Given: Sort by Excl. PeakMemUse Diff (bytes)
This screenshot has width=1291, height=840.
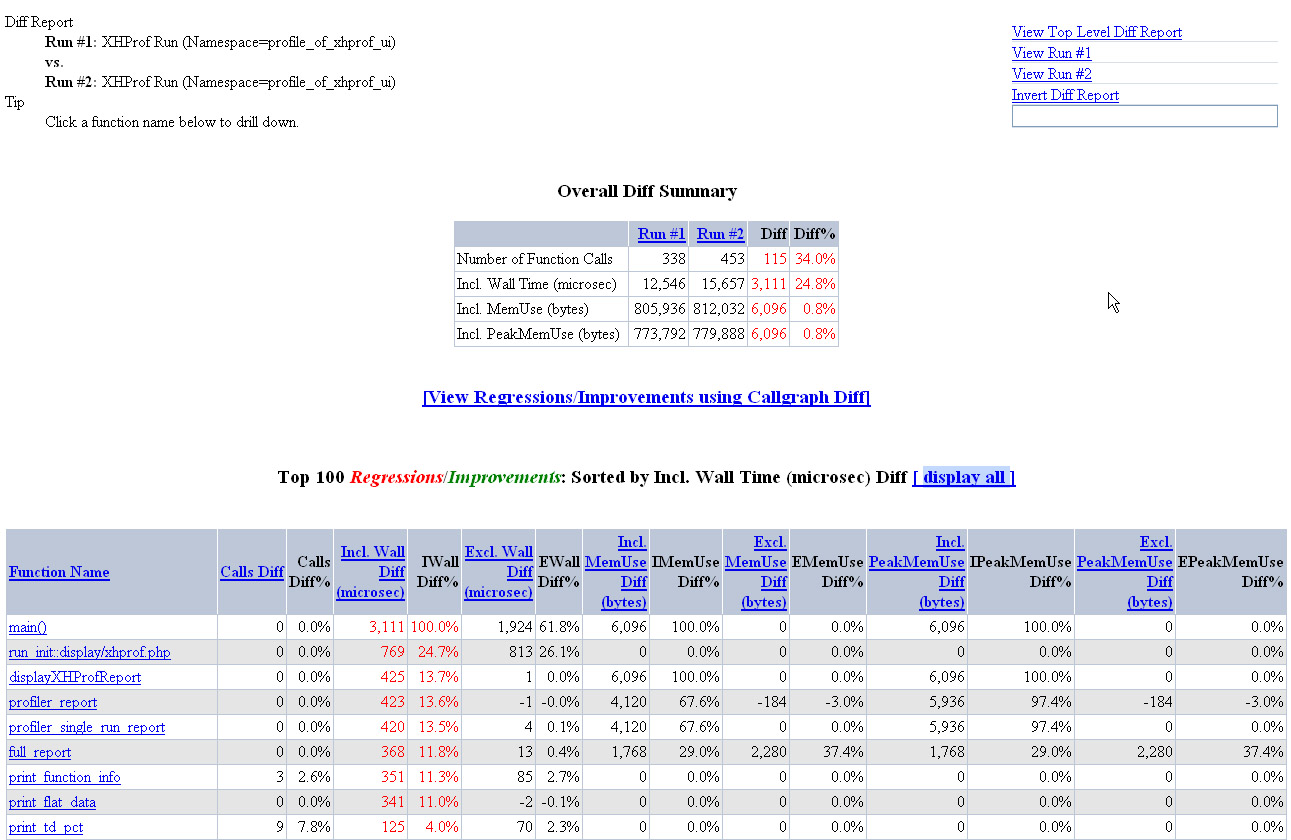Looking at the screenshot, I should coord(1126,572).
